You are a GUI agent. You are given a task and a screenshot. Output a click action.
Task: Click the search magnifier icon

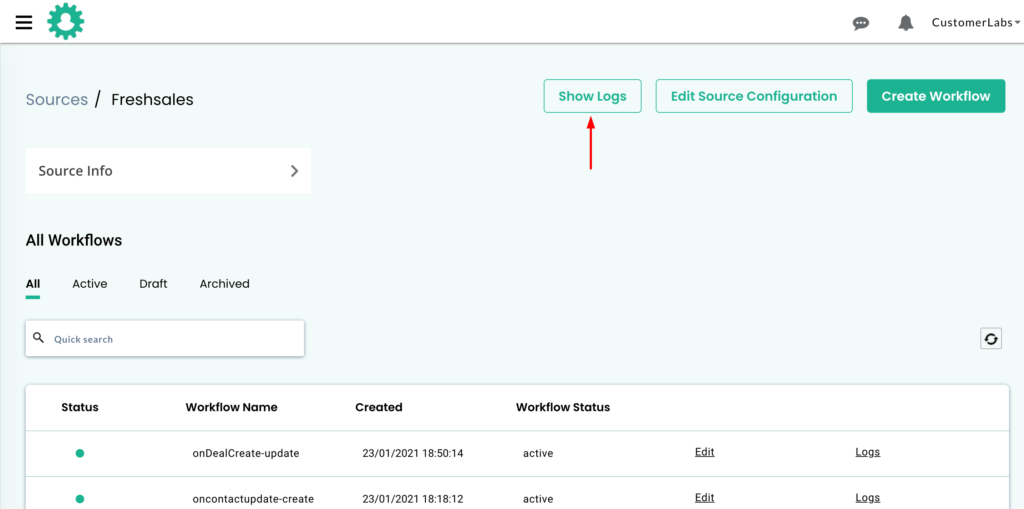coord(39,338)
